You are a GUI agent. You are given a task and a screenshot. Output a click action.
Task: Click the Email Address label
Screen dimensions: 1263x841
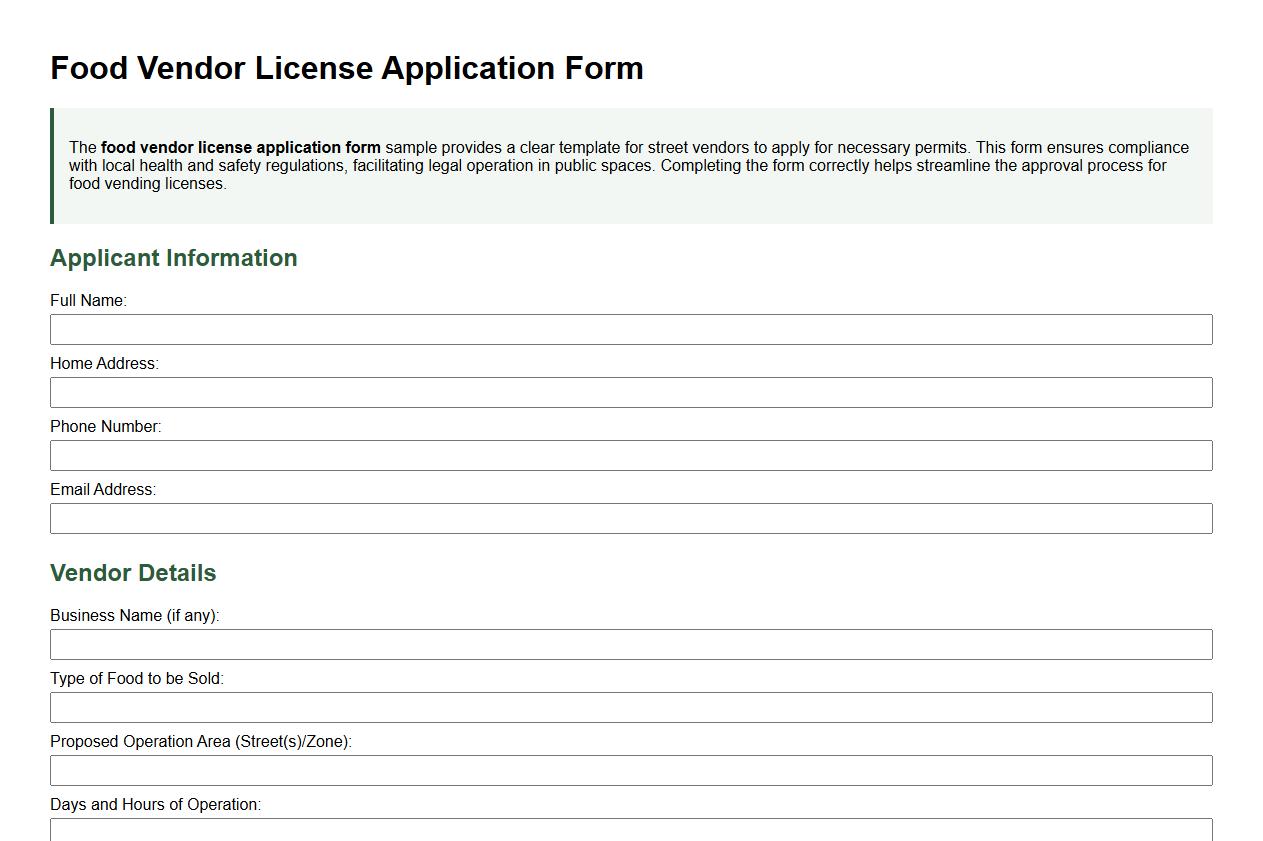[102, 489]
